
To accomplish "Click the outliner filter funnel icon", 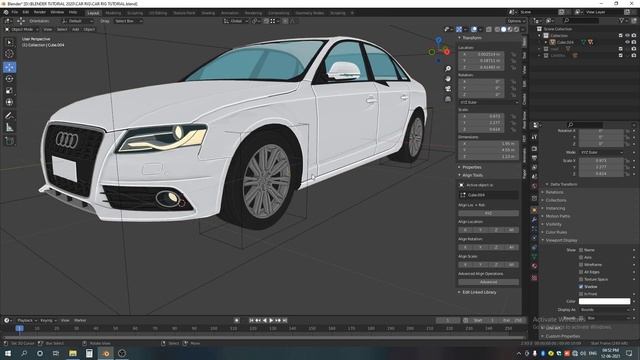I will pos(622,20).
